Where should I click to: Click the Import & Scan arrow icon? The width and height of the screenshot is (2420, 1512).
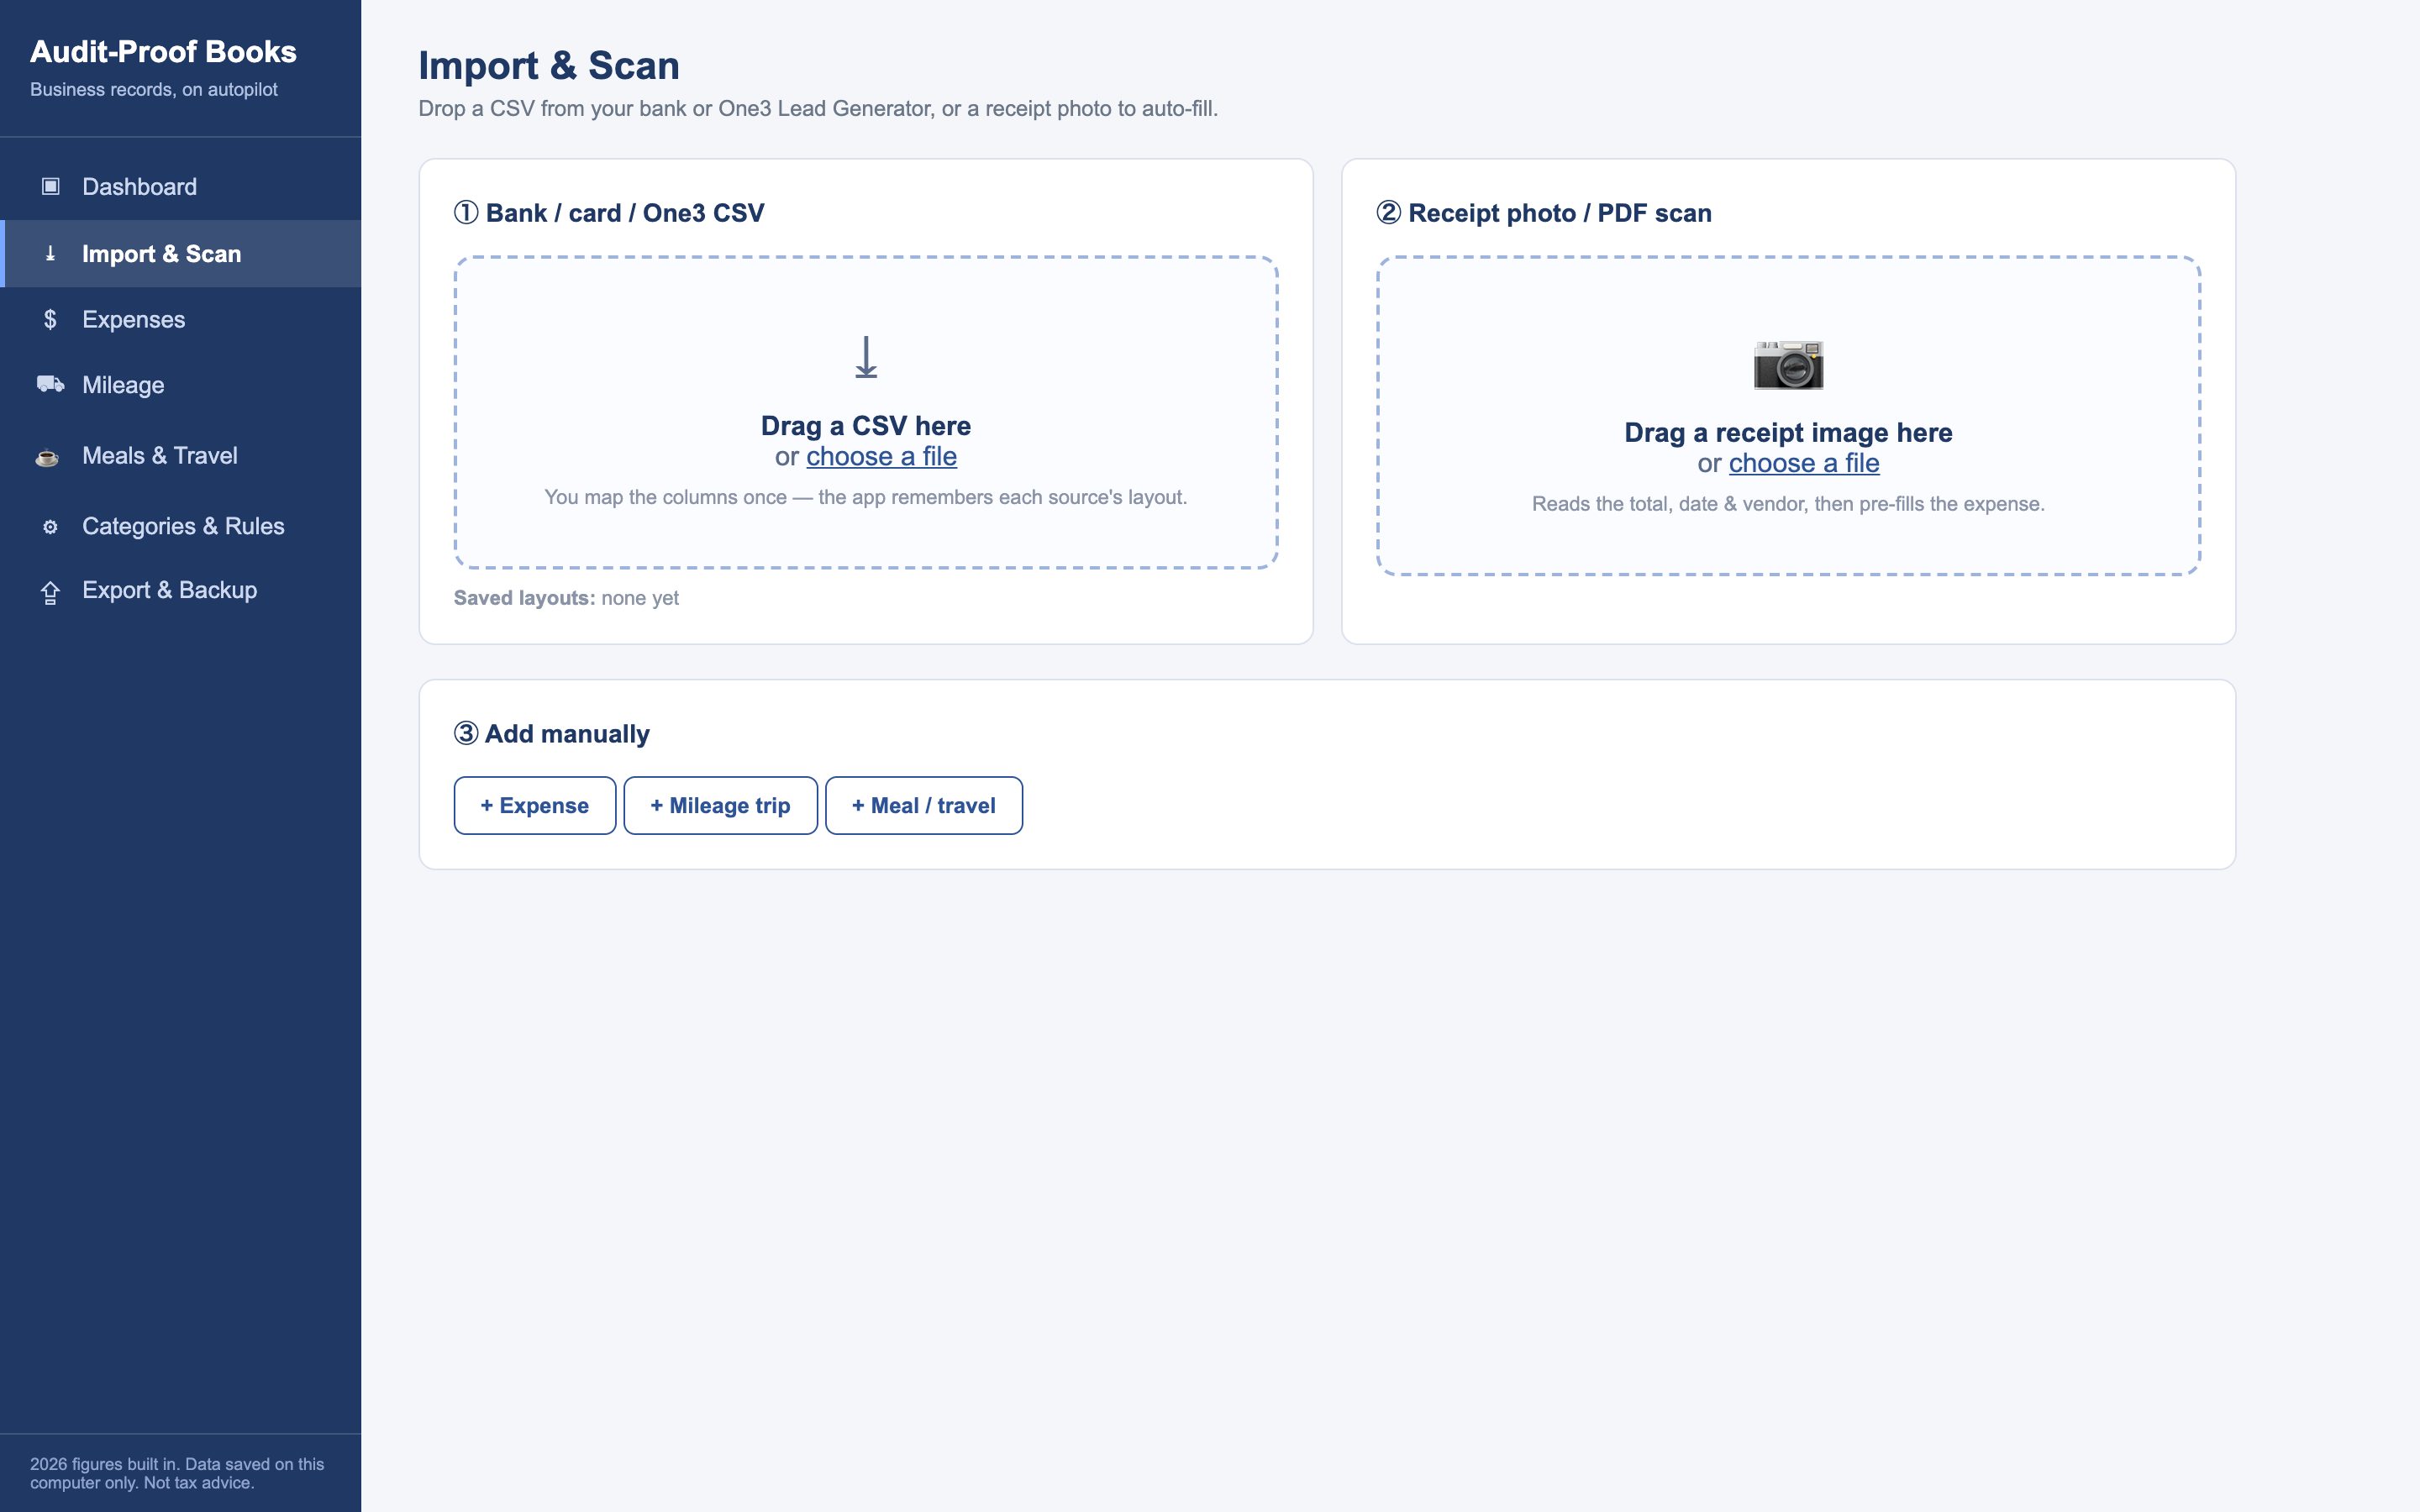click(50, 254)
